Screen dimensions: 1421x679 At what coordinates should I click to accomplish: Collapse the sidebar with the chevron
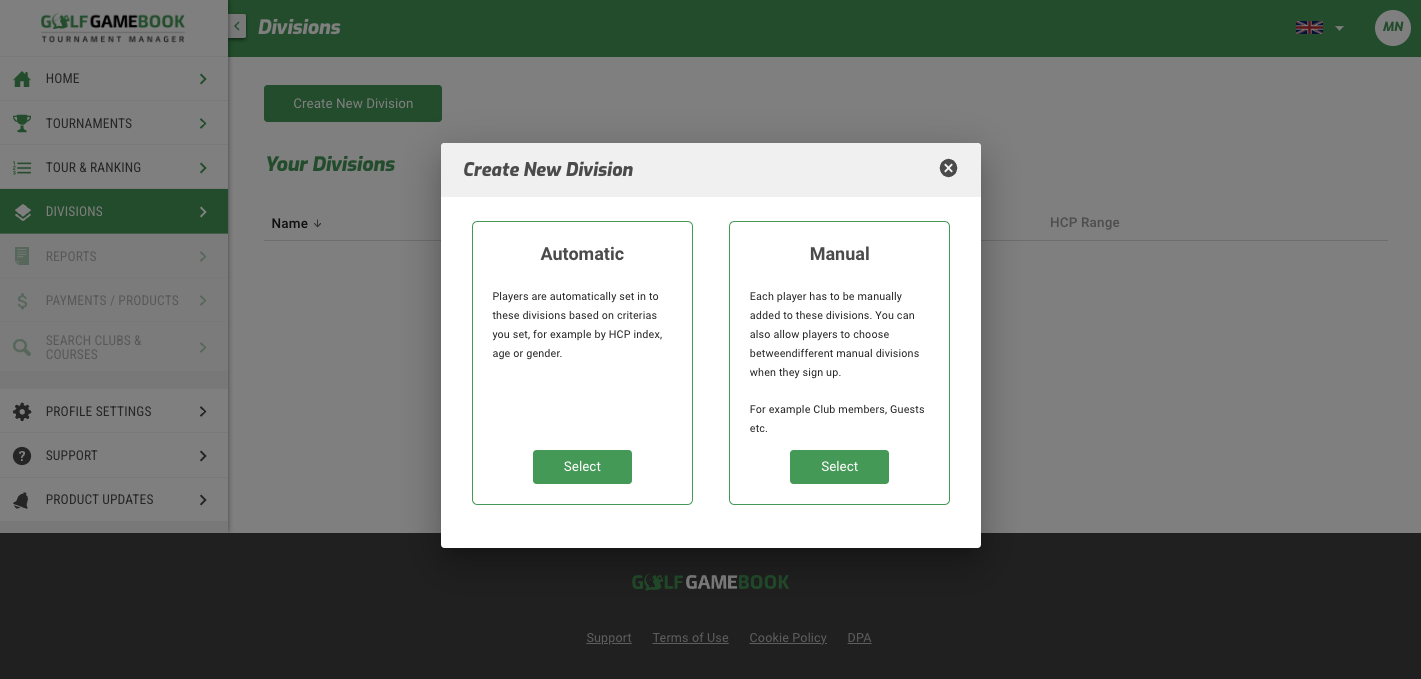236,27
